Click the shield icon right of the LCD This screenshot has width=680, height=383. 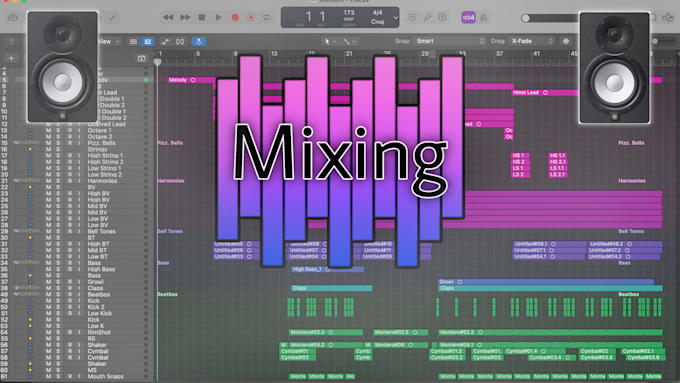point(412,18)
